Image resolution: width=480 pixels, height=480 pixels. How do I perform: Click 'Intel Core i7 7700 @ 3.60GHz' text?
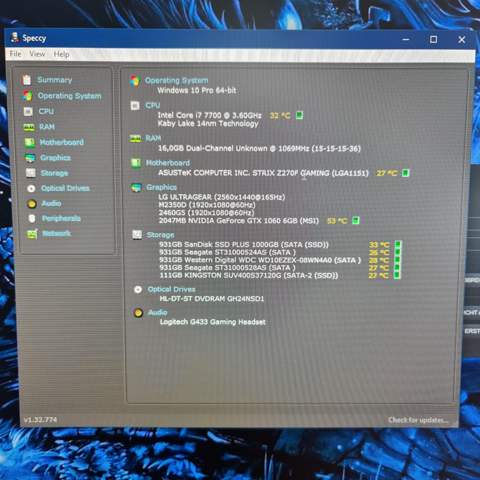209,115
